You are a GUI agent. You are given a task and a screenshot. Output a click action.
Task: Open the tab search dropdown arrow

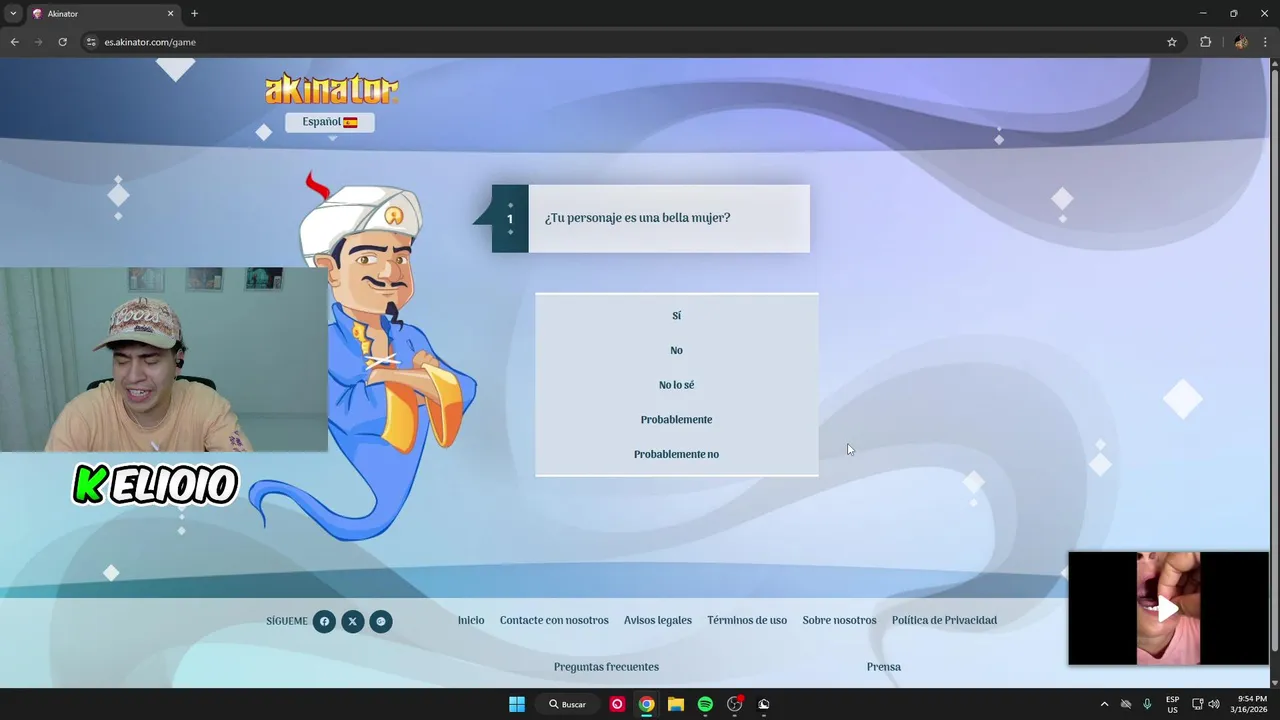click(13, 14)
